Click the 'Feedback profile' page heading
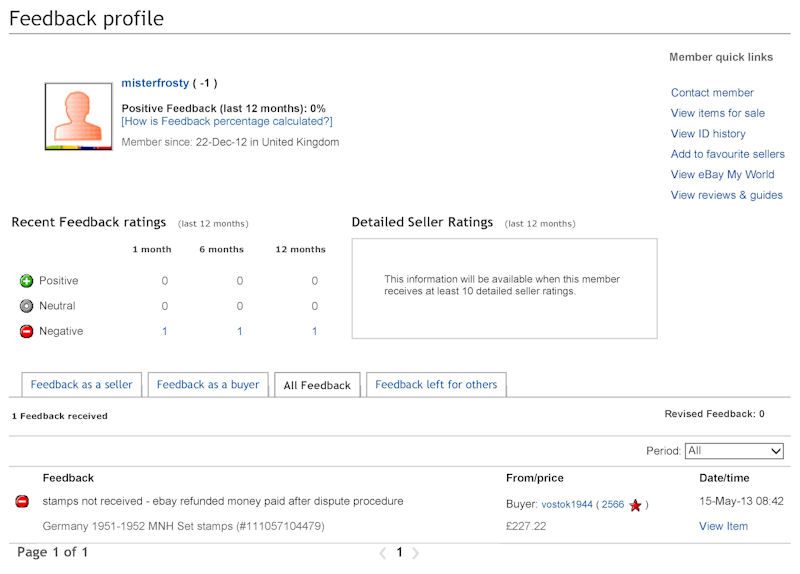The width and height of the screenshot is (800, 574). click(87, 19)
